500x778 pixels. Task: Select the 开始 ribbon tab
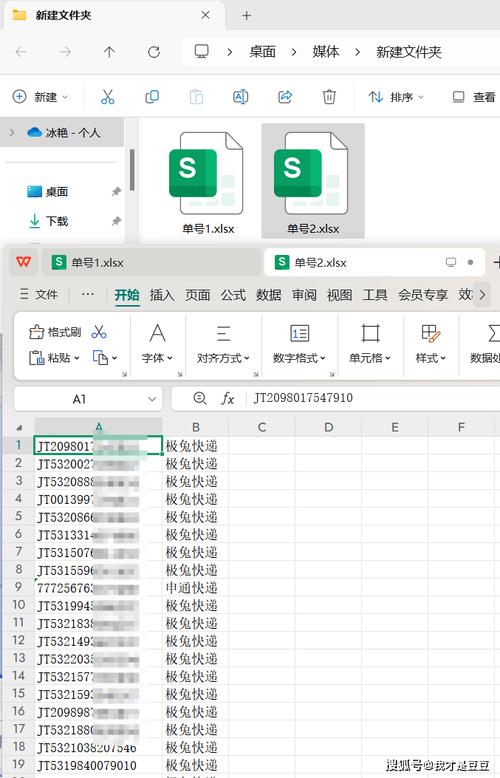coord(127,295)
